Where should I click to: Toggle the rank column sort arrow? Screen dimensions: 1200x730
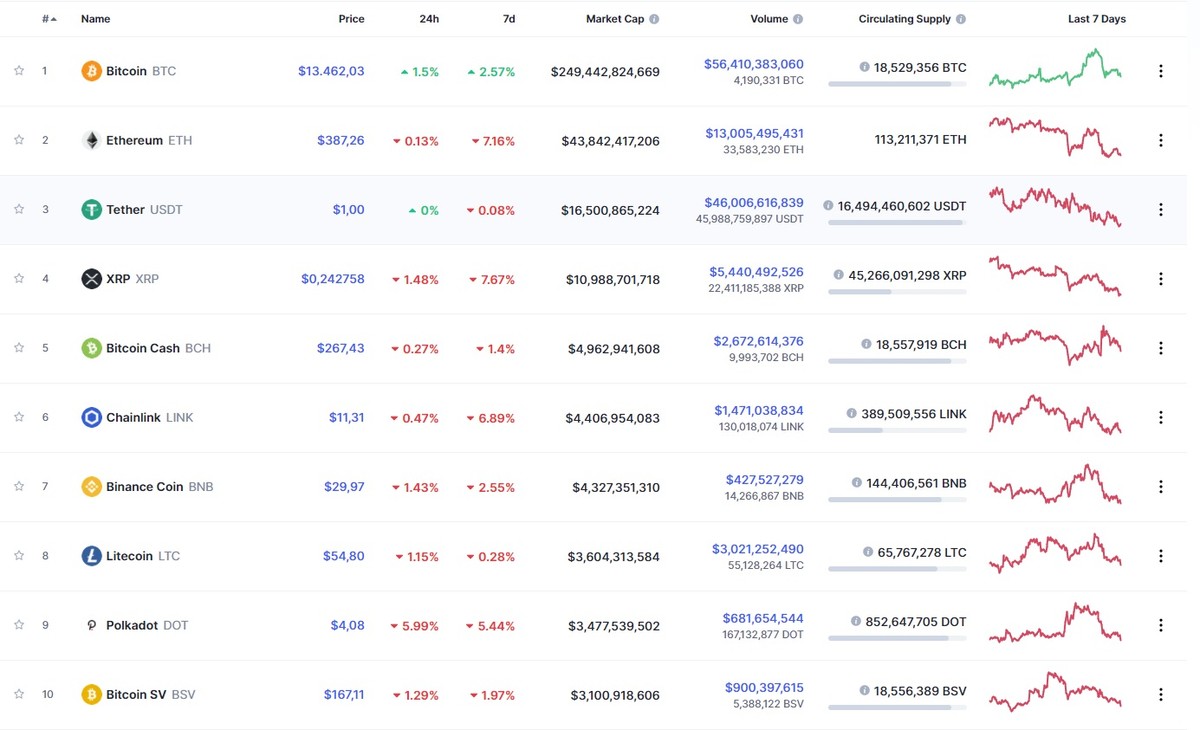tap(53, 17)
